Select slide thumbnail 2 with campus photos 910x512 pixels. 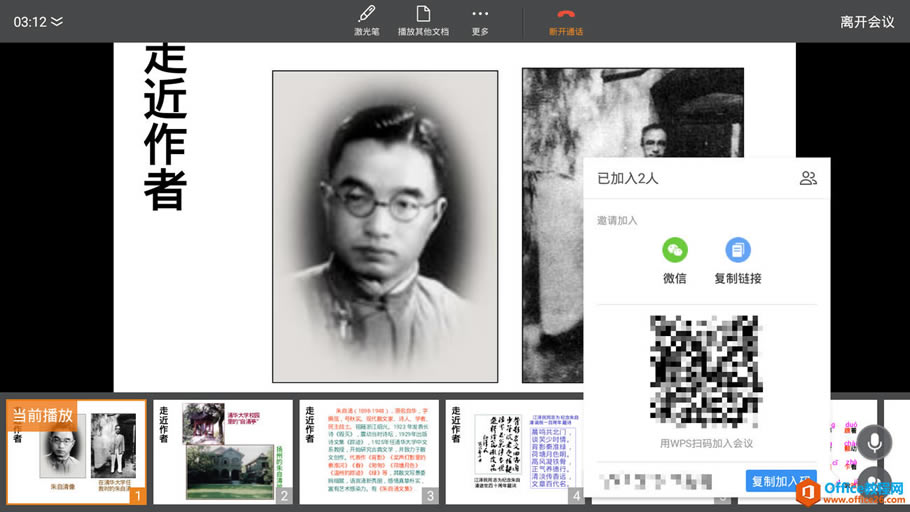[223, 452]
